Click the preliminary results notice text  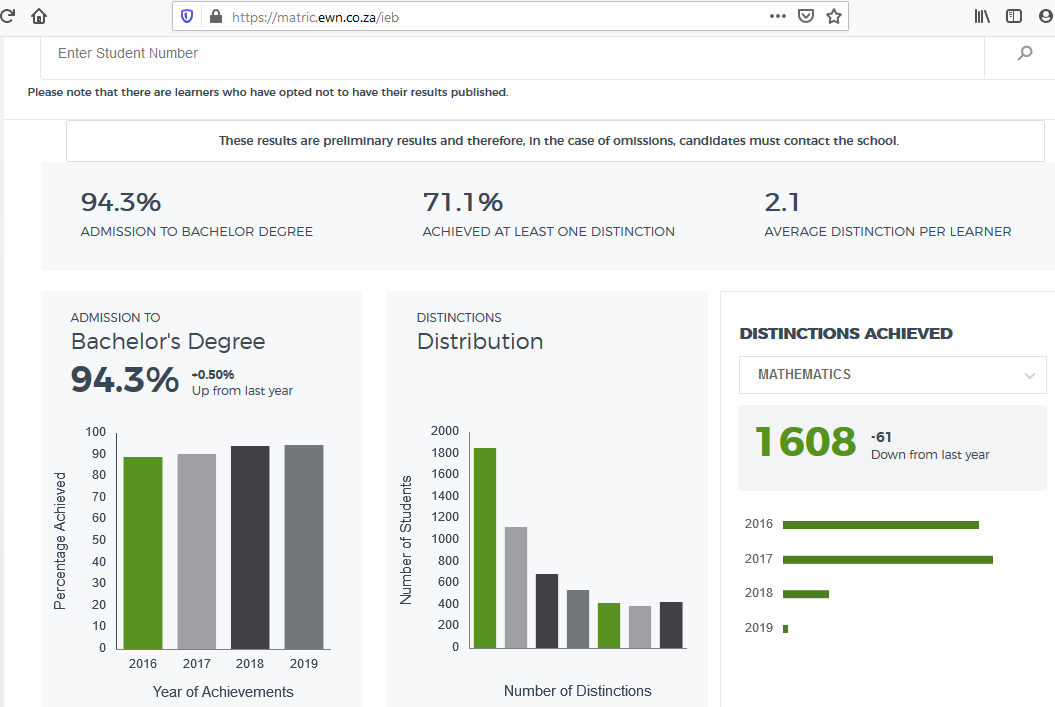(x=558, y=141)
